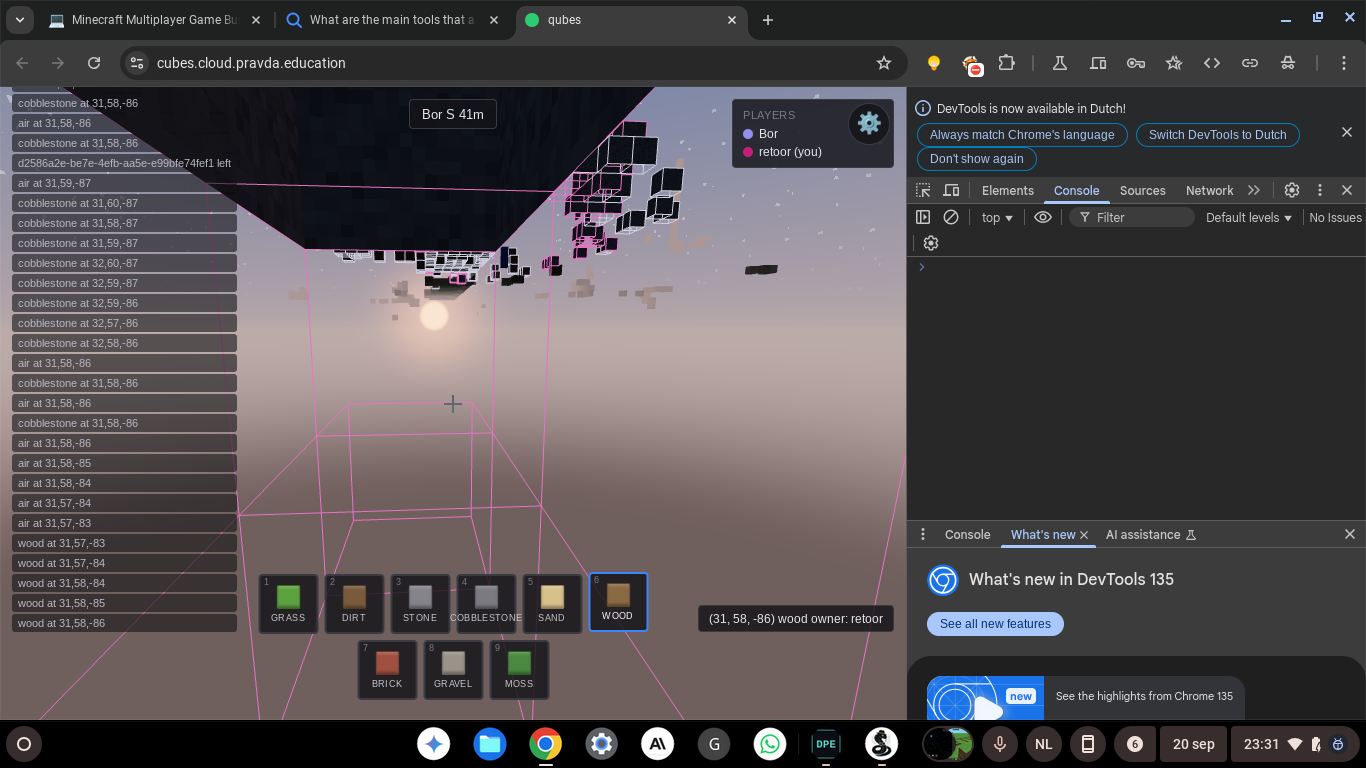
Task: Pick the Cobblestone block slot
Action: [486, 603]
